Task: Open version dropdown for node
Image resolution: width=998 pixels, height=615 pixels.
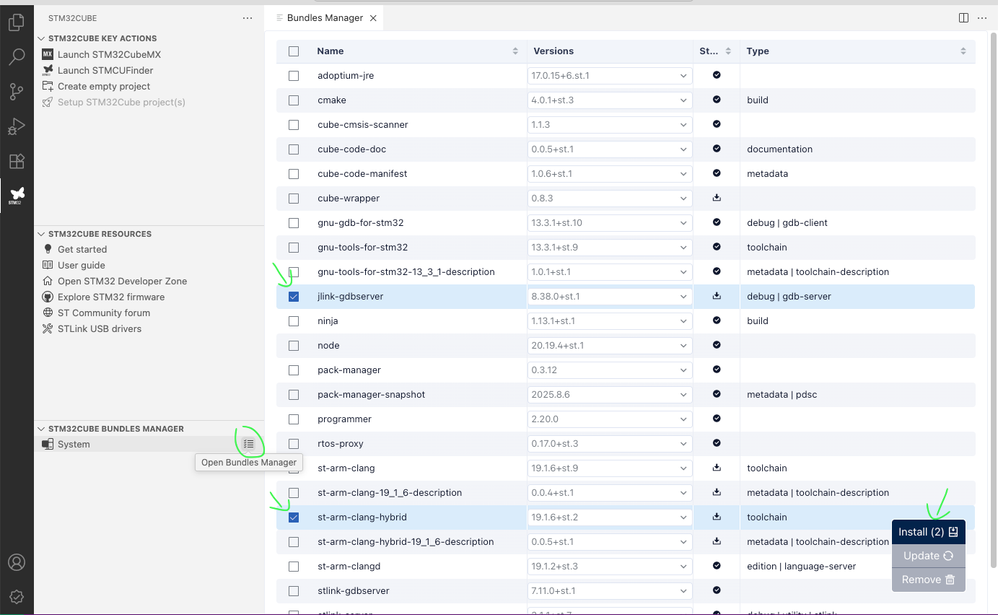Action: [609, 345]
